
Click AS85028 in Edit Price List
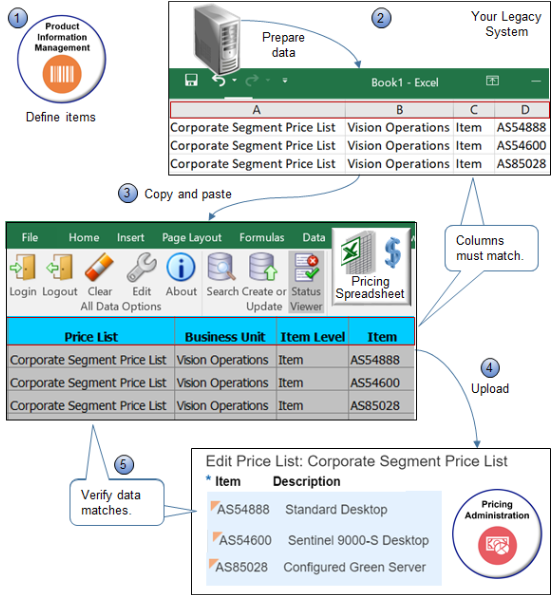pos(241,567)
